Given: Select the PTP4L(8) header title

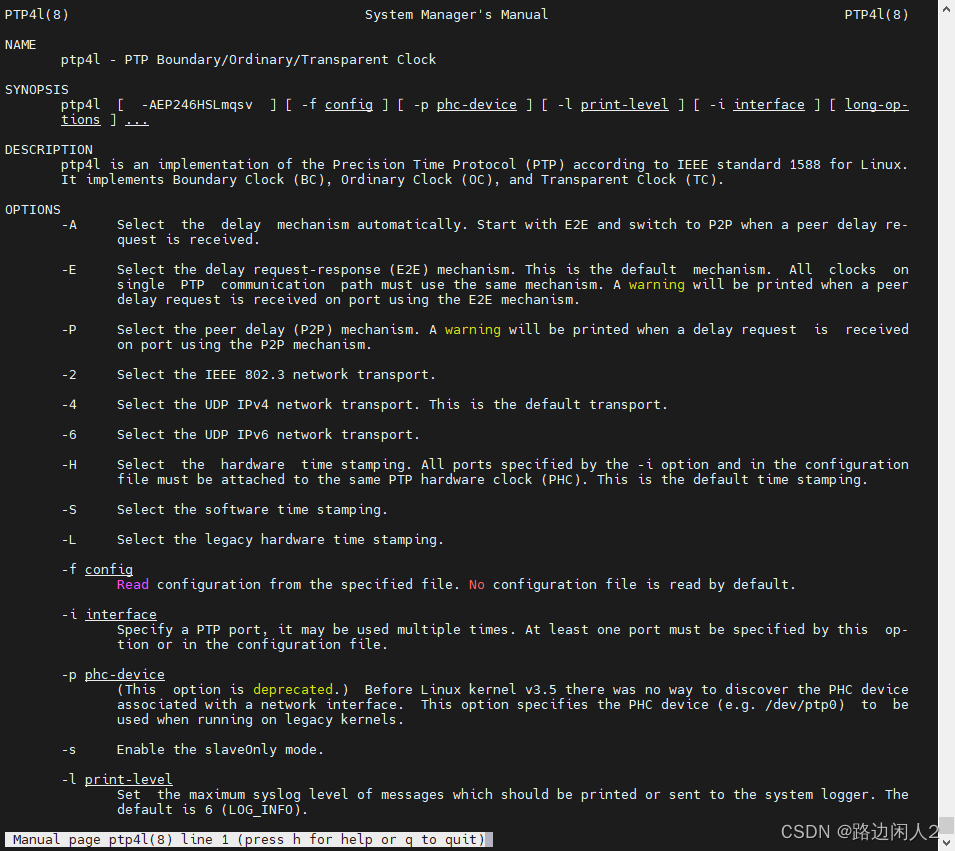Looking at the screenshot, I should tap(37, 14).
